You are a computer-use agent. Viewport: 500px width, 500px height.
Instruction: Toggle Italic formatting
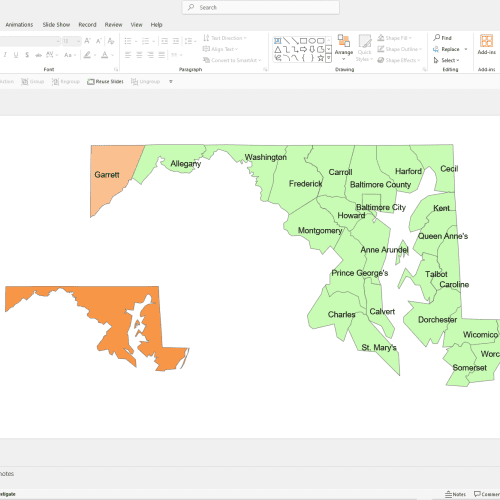5,55
